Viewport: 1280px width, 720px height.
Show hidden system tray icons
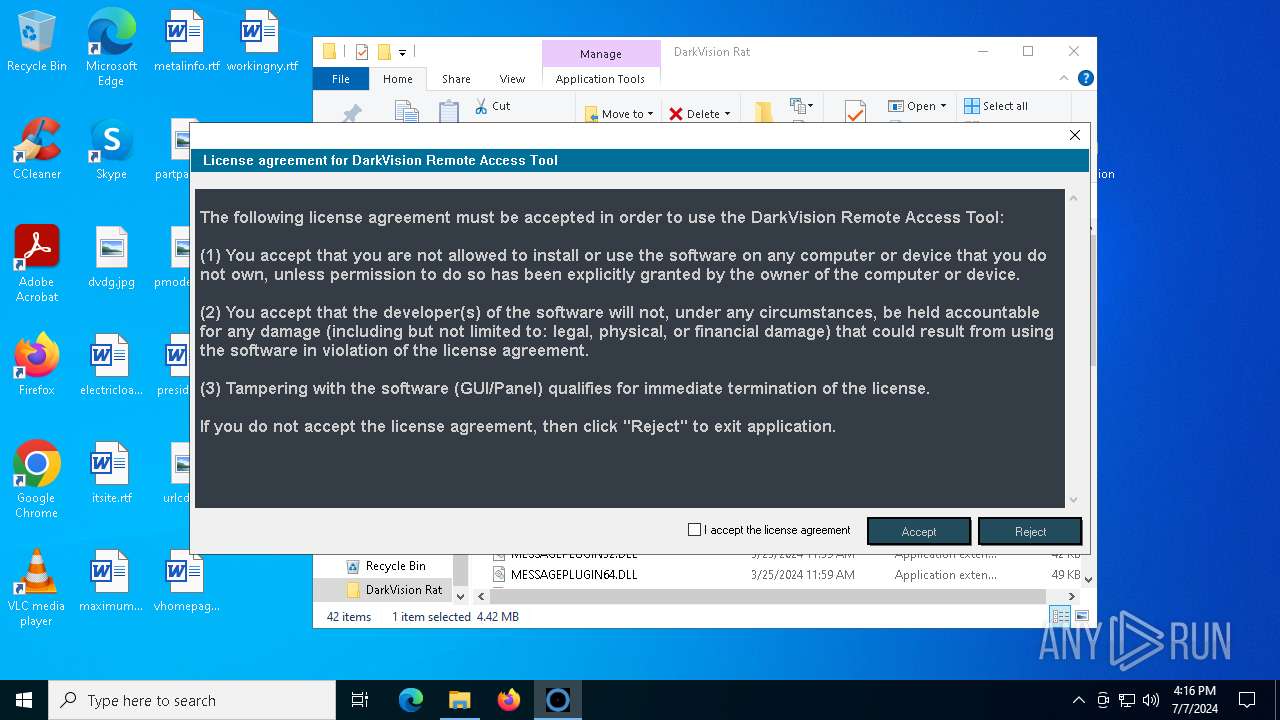point(1078,700)
